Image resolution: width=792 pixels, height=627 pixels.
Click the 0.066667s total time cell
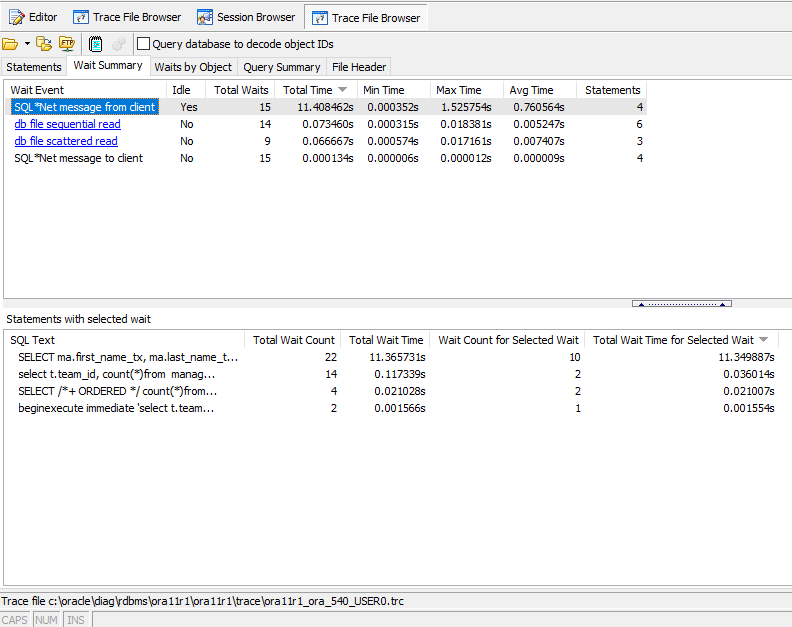328,141
